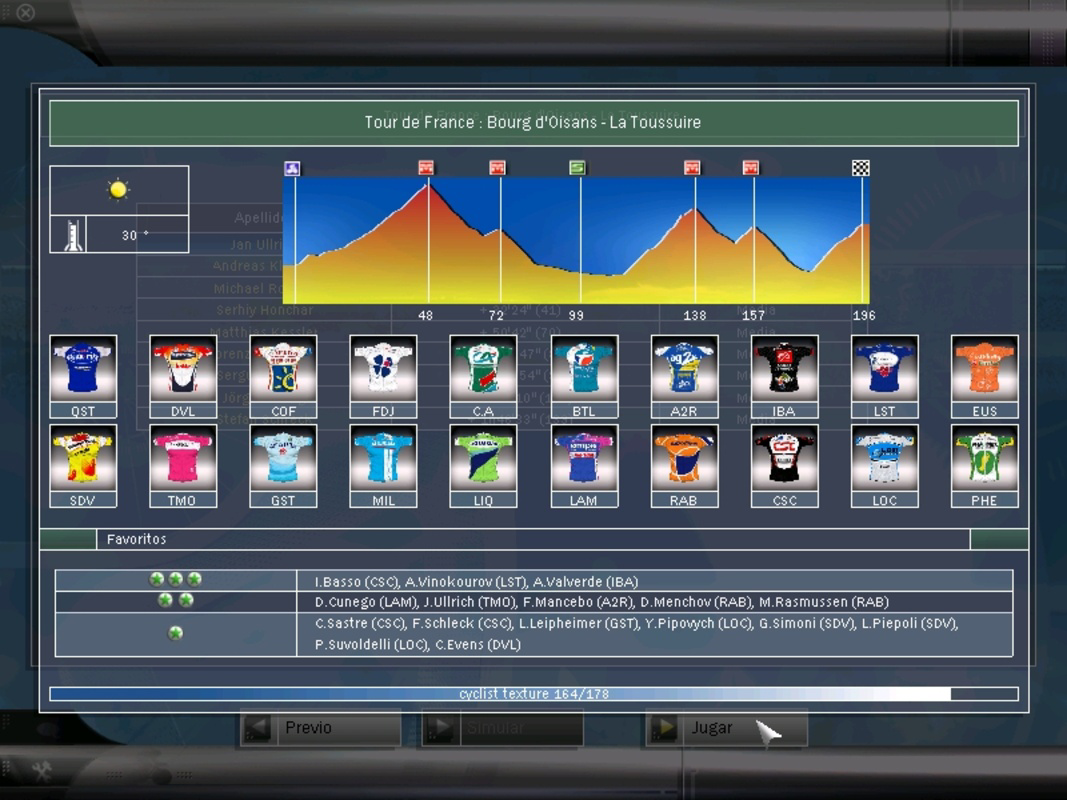Screen dimensions: 1067x800
Task: Click the I.Basso favorites row text
Action: [x=476, y=582]
